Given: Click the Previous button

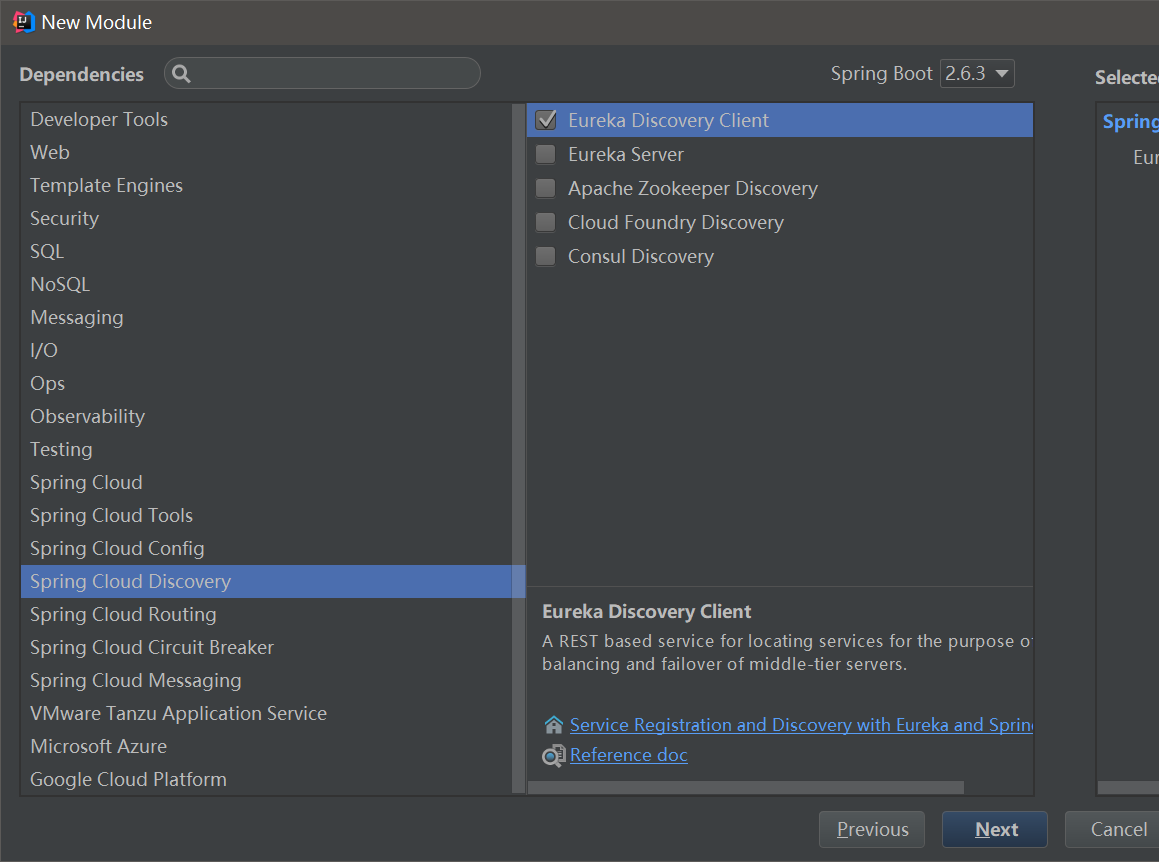Looking at the screenshot, I should point(872,829).
